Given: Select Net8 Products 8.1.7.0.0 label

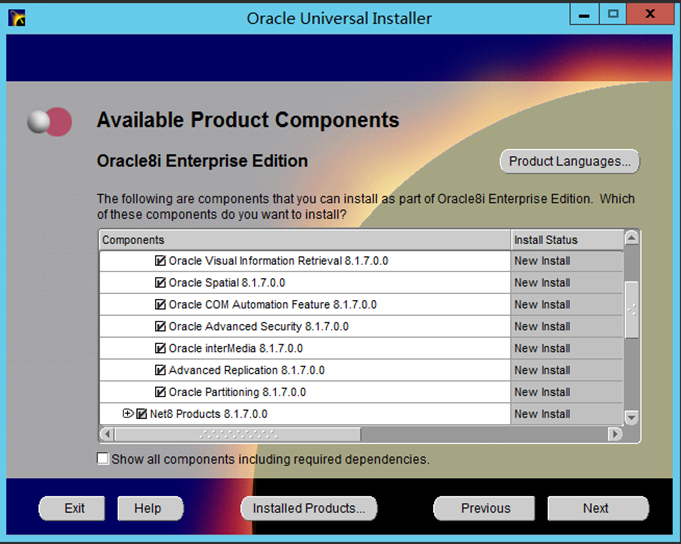Looking at the screenshot, I should tap(208, 414).
